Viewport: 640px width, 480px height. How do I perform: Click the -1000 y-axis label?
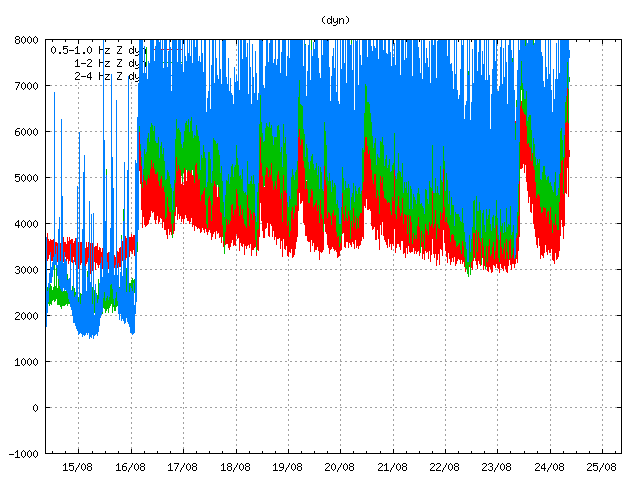[x=23, y=454]
